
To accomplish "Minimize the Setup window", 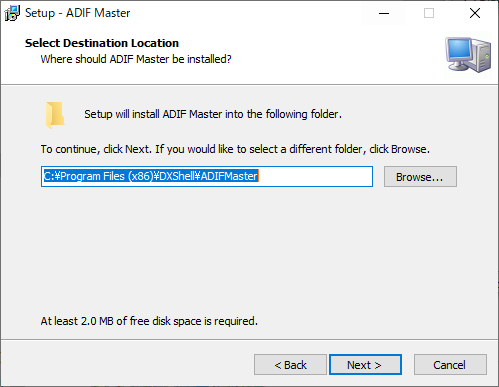I will point(384,13).
